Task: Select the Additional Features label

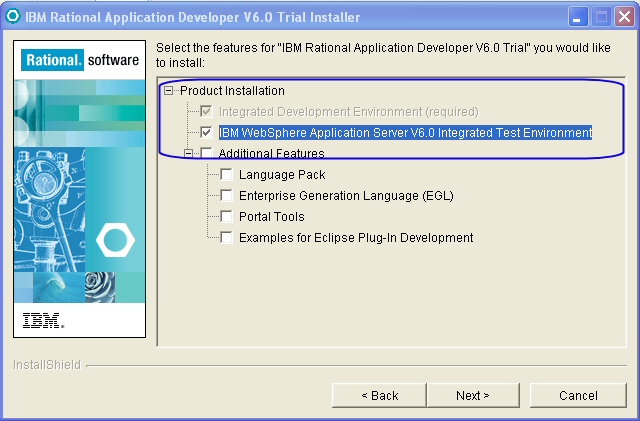Action: [x=271, y=154]
